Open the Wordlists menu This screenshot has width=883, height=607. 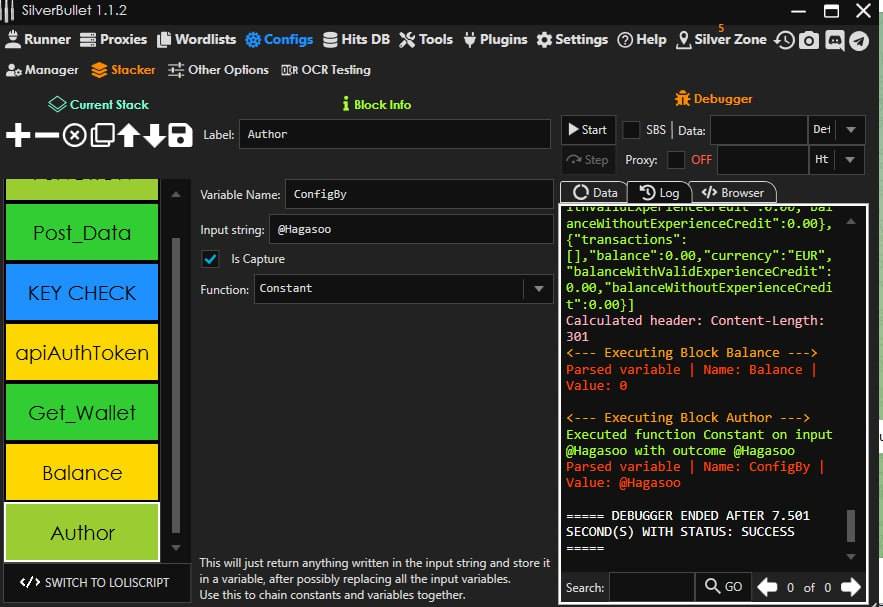coord(195,40)
